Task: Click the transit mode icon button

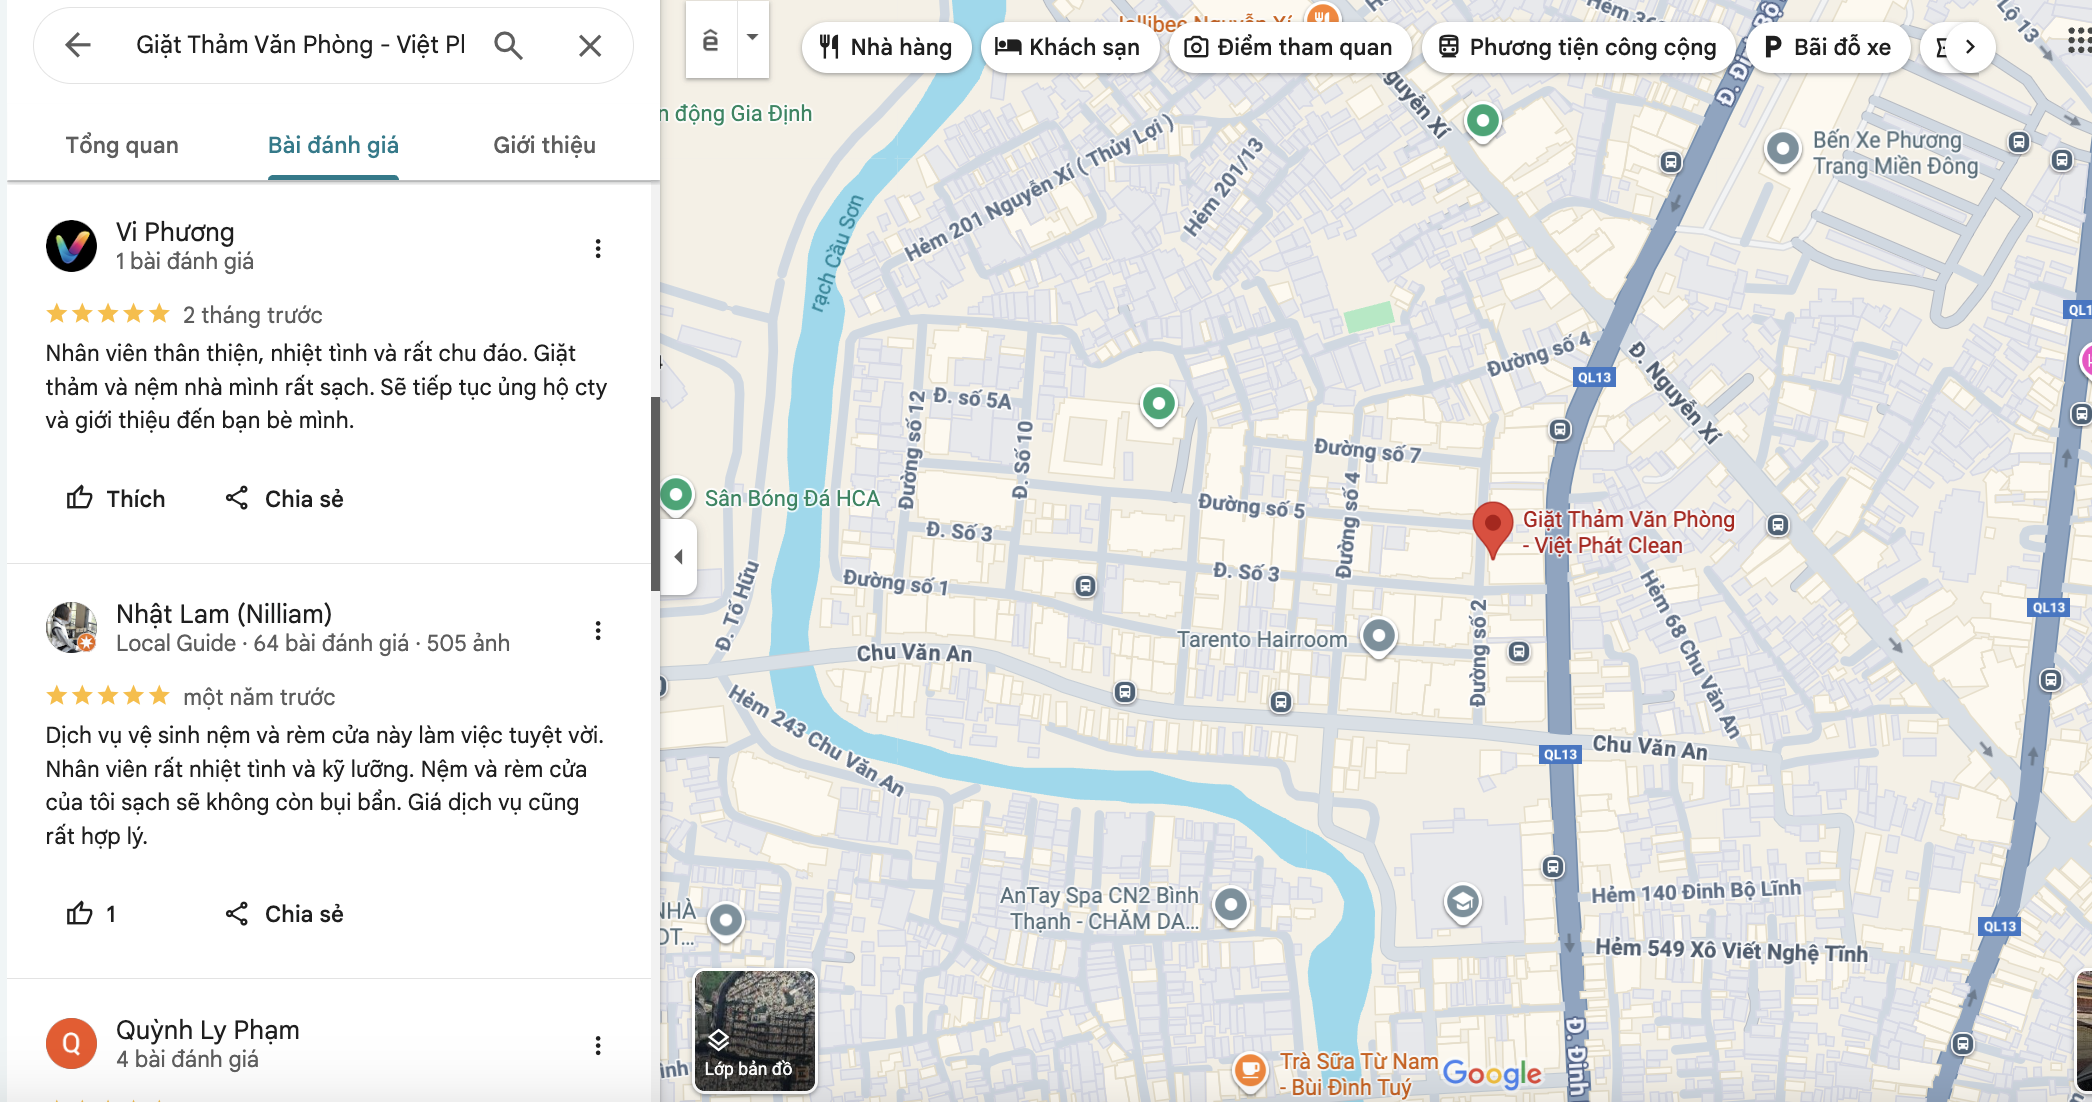Action: click(711, 40)
